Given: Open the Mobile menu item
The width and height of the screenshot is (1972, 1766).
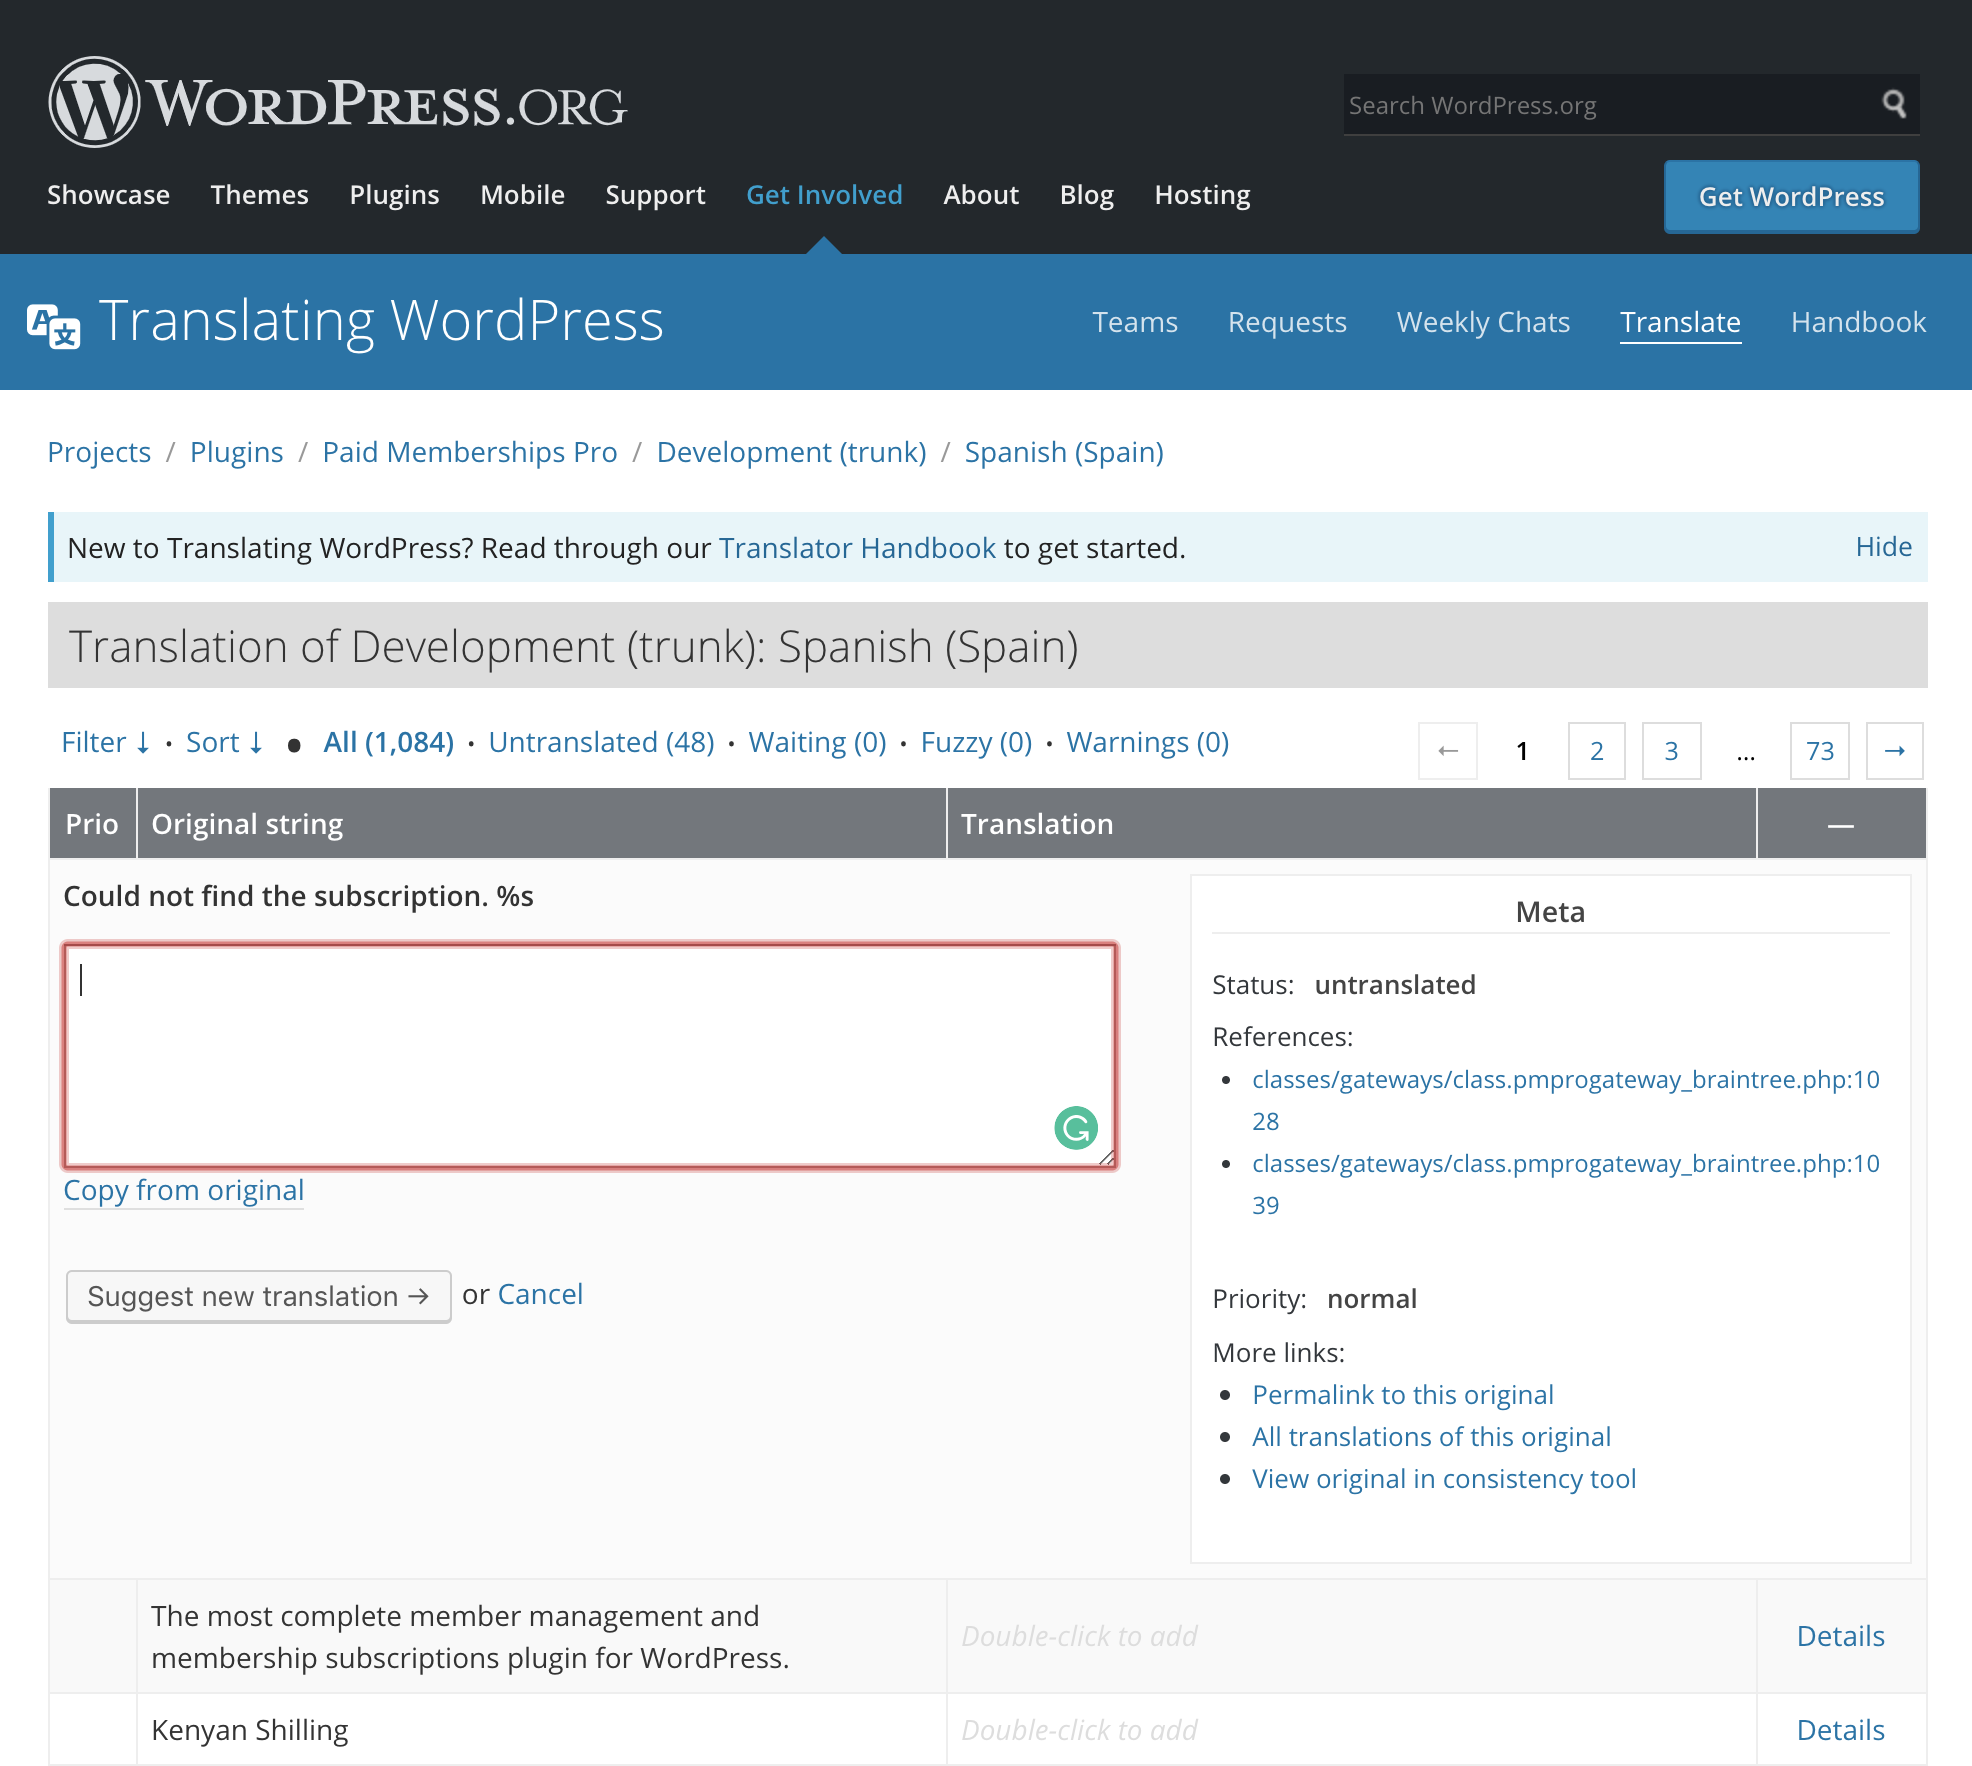Looking at the screenshot, I should coord(522,194).
